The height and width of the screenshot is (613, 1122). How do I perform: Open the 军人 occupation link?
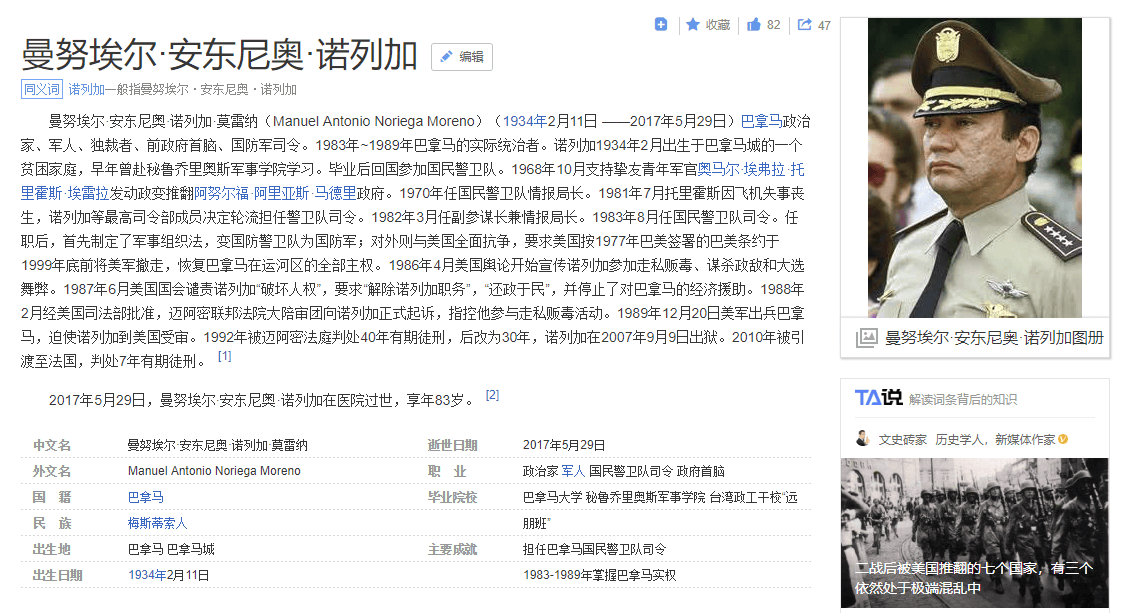(573, 471)
